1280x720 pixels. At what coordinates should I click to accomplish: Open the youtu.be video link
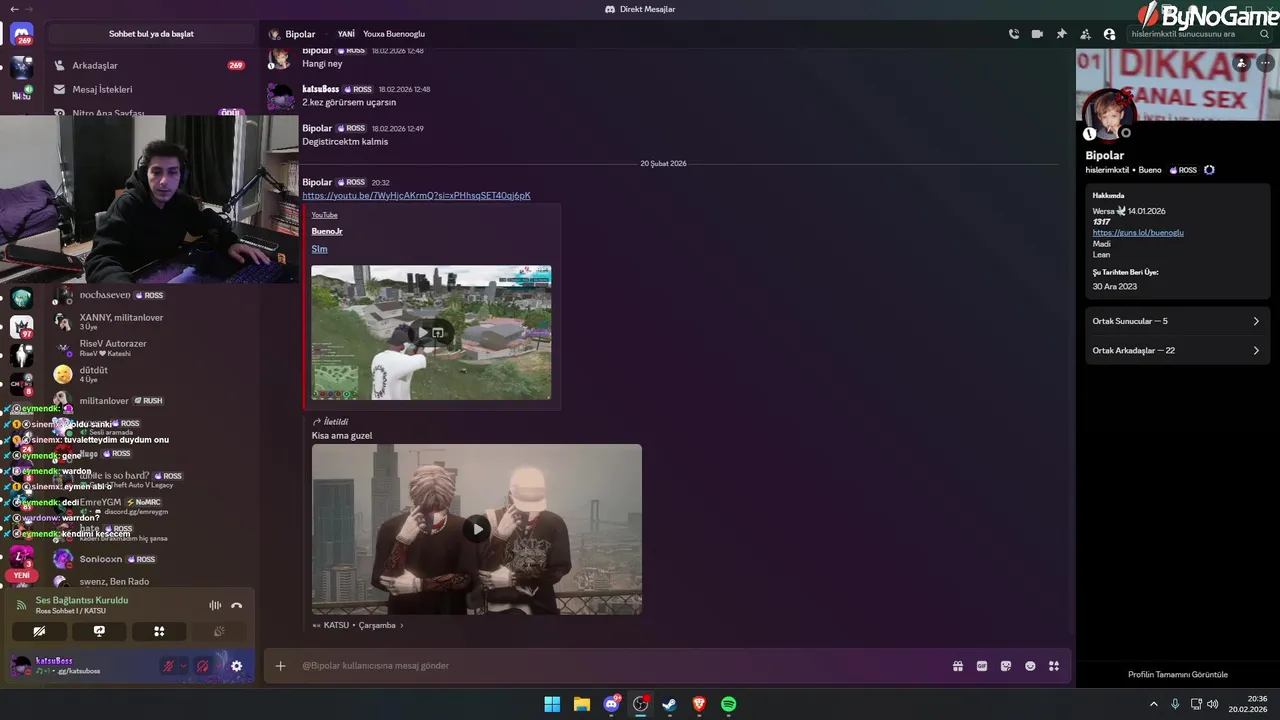pos(416,196)
